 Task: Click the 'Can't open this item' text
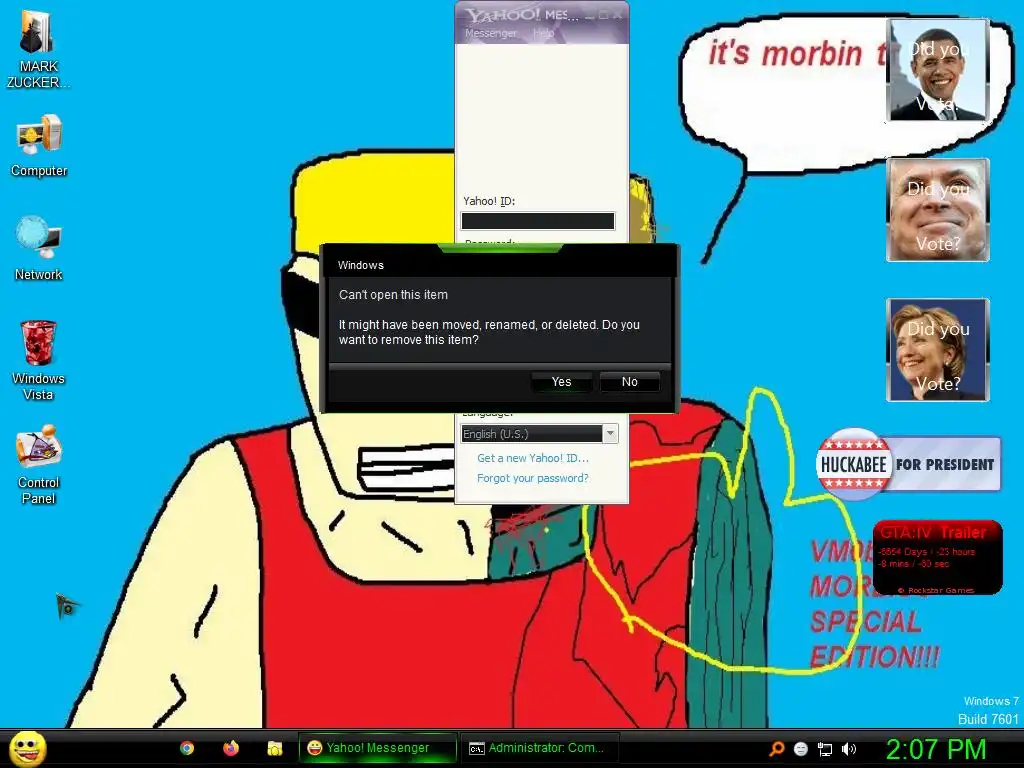pyautogui.click(x=393, y=295)
